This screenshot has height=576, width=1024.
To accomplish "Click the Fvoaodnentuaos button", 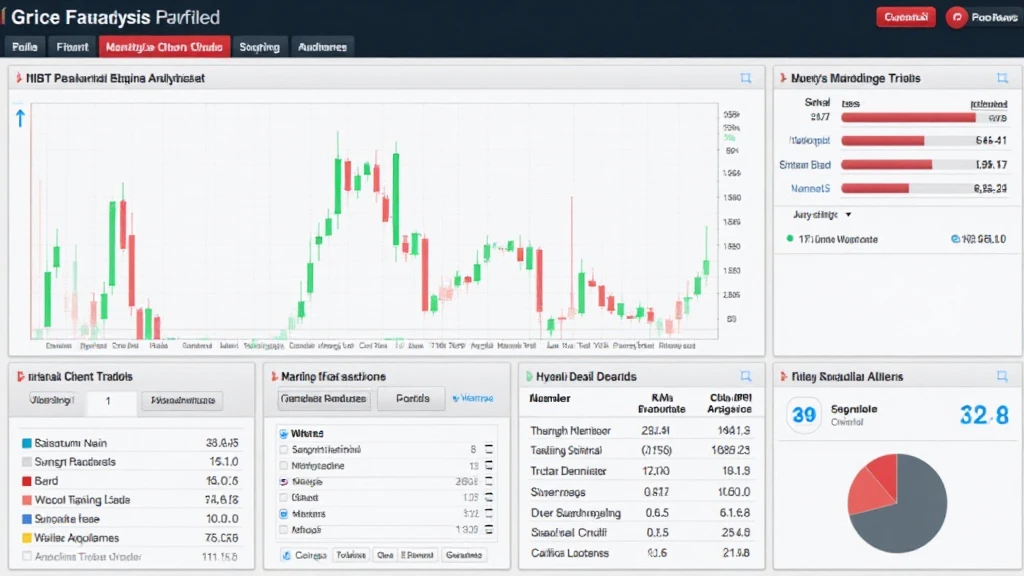I will (x=183, y=400).
